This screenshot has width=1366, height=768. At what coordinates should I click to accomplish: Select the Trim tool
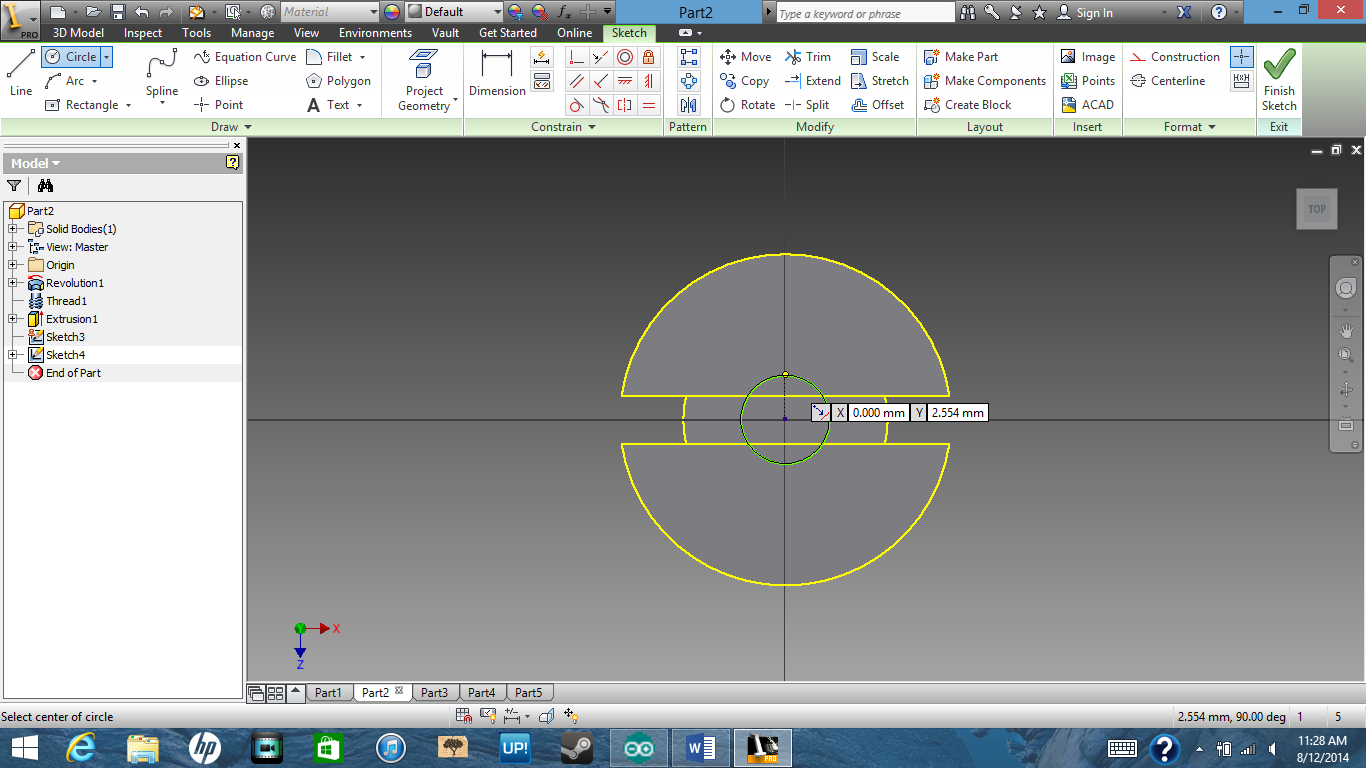(815, 57)
